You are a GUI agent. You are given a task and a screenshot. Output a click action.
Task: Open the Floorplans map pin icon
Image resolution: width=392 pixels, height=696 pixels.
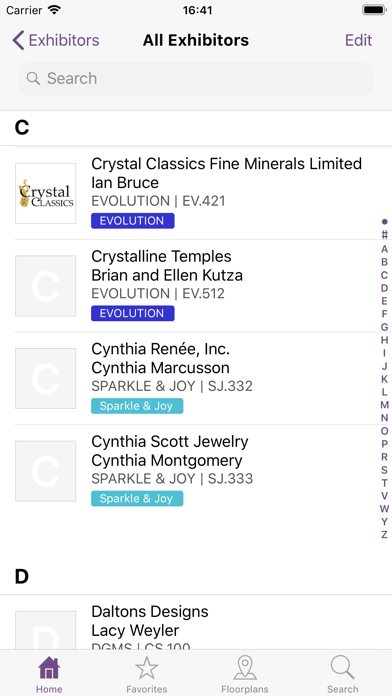pos(245,668)
